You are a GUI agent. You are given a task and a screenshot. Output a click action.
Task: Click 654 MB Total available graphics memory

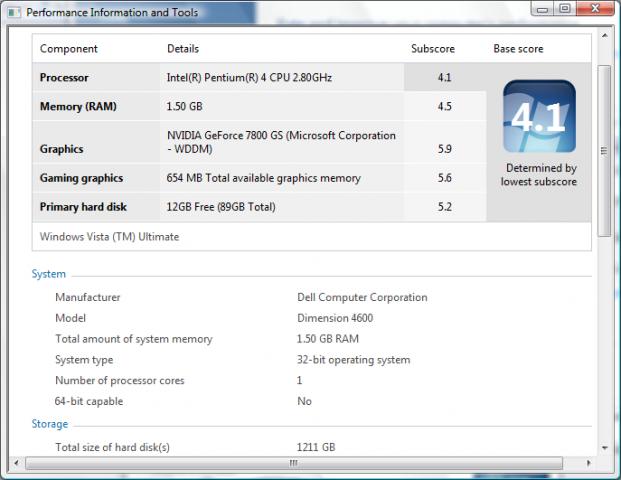264,178
